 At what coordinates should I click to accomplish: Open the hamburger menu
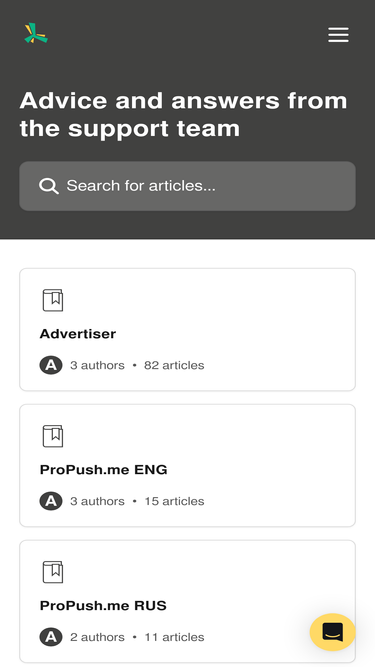(x=338, y=35)
